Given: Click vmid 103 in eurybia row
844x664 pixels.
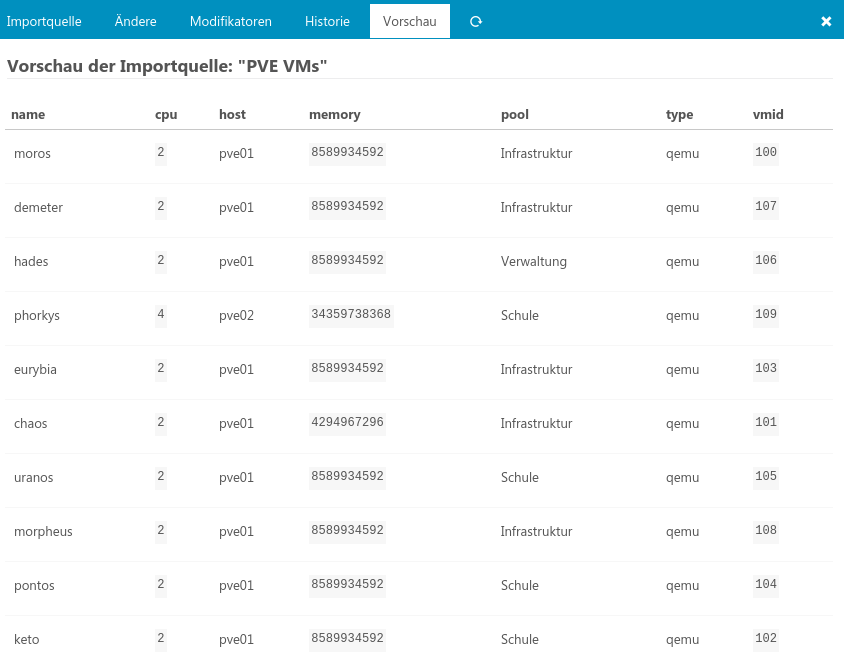Looking at the screenshot, I should coord(765,368).
